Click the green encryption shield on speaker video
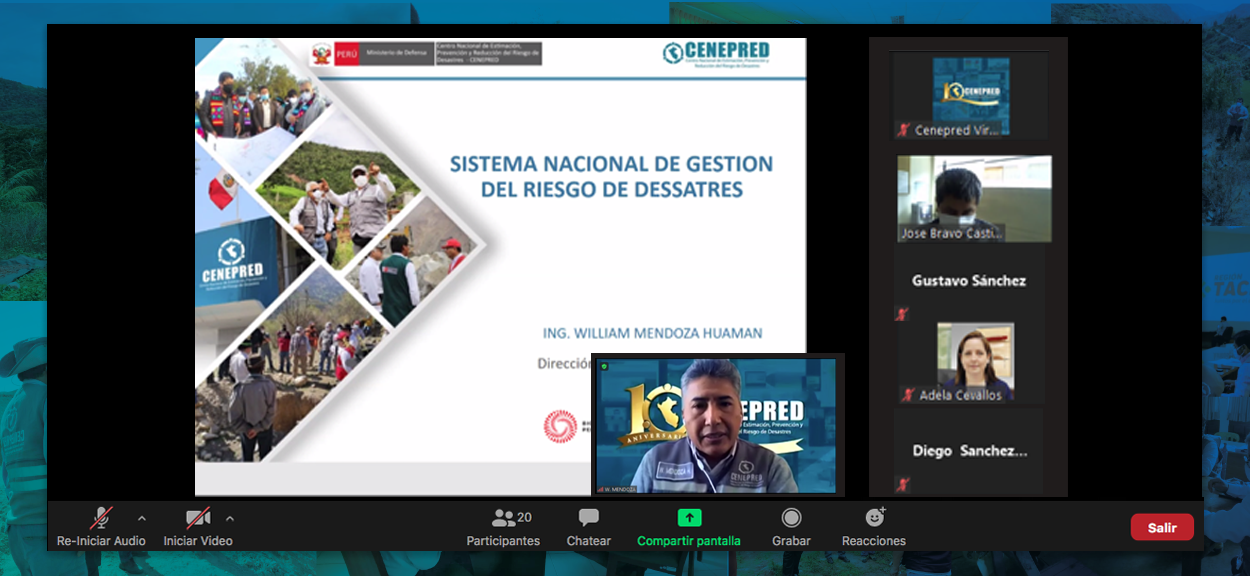The width and height of the screenshot is (1250, 576). tap(604, 366)
